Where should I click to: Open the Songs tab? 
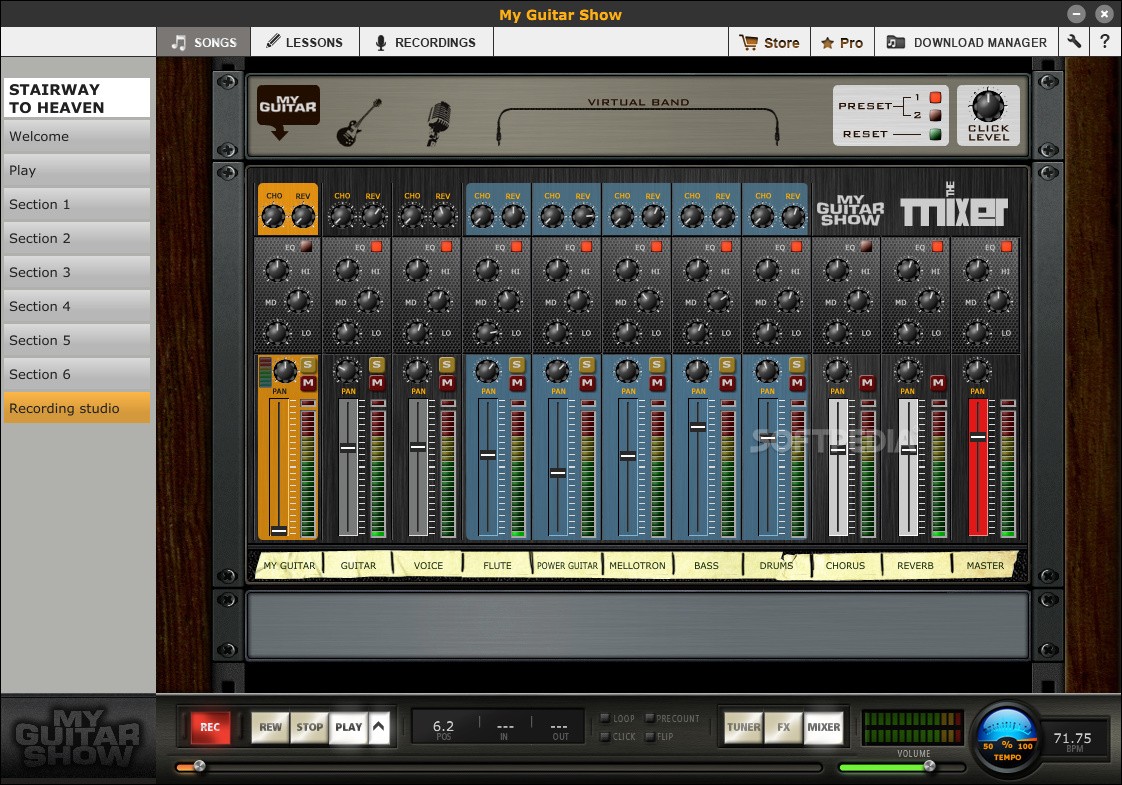pyautogui.click(x=204, y=42)
